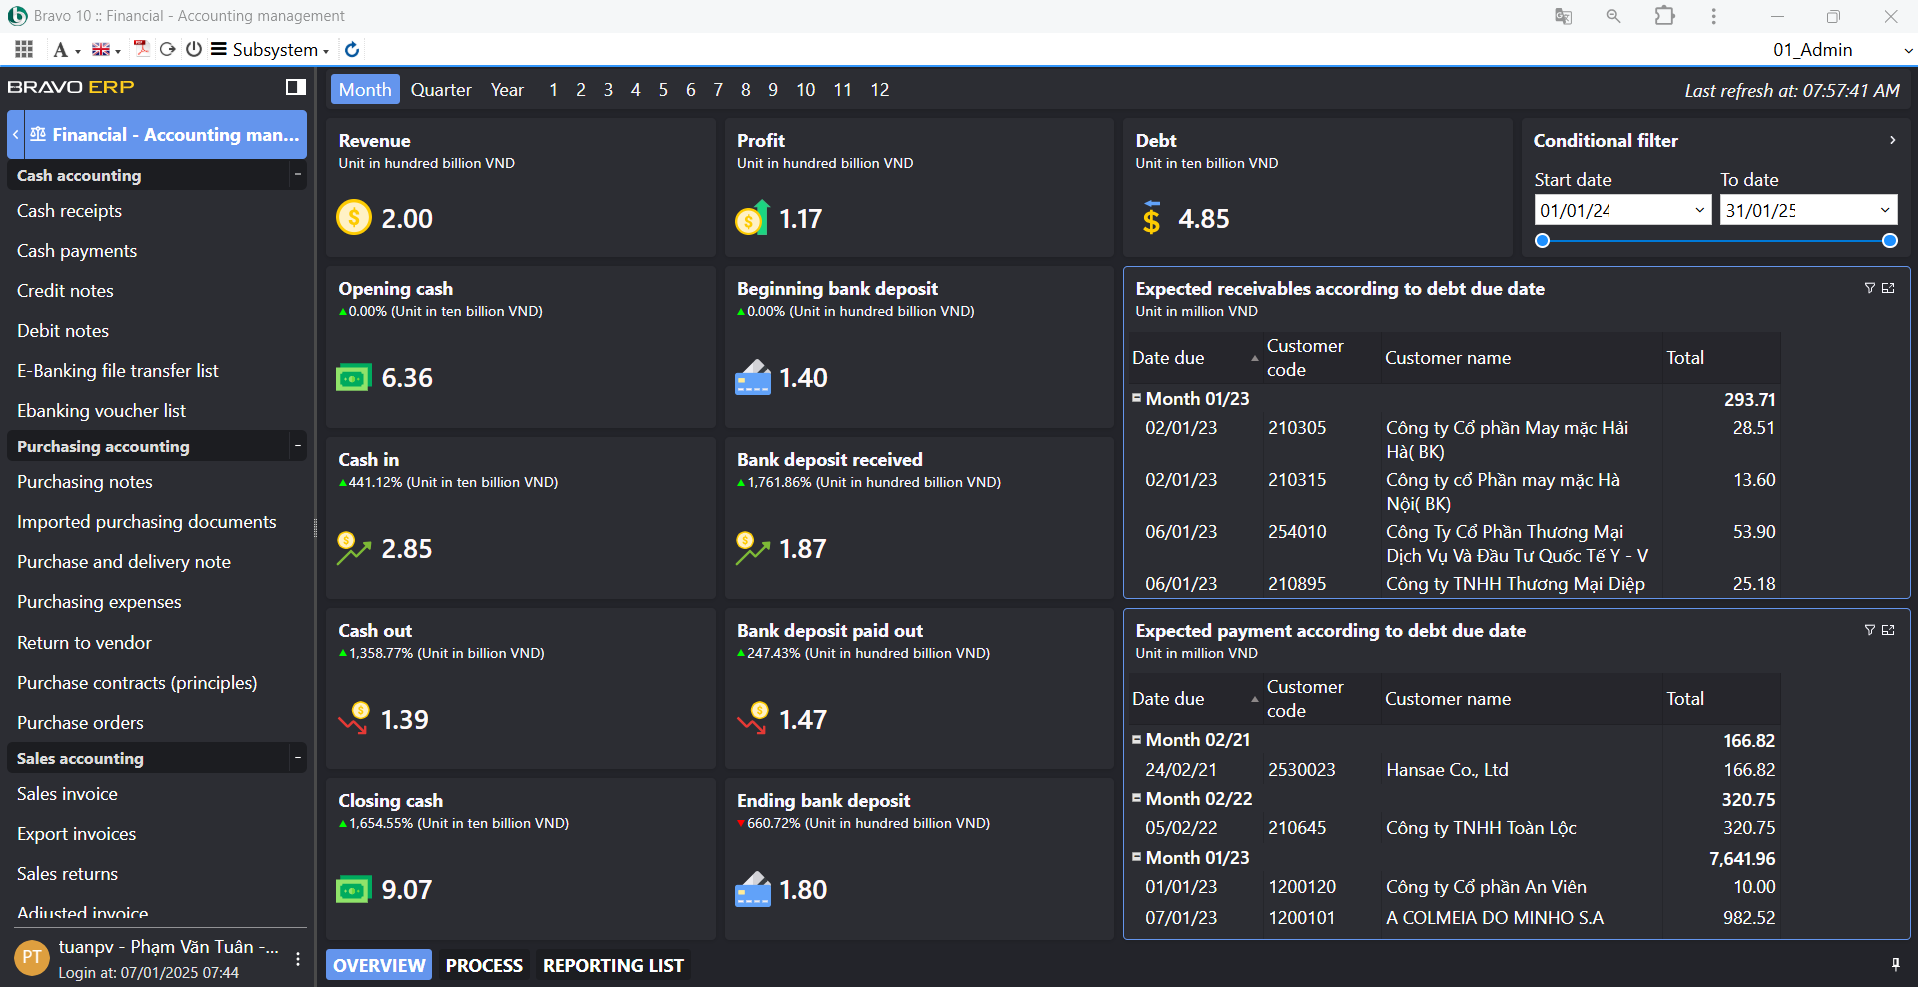Open the language flag dropdown
The height and width of the screenshot is (987, 1918).
coord(106,49)
